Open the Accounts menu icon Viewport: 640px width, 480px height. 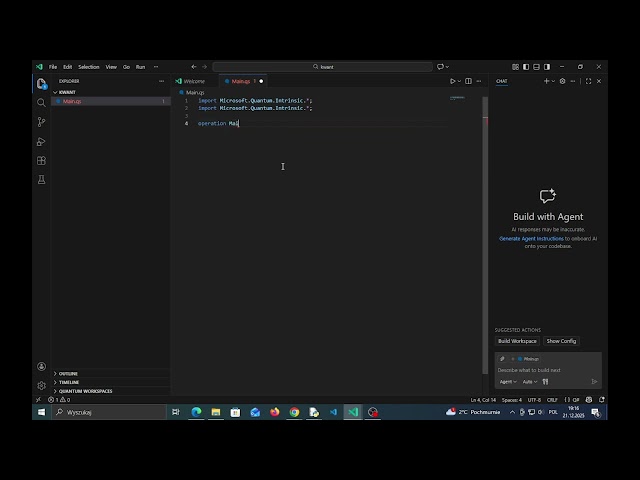tap(41, 367)
